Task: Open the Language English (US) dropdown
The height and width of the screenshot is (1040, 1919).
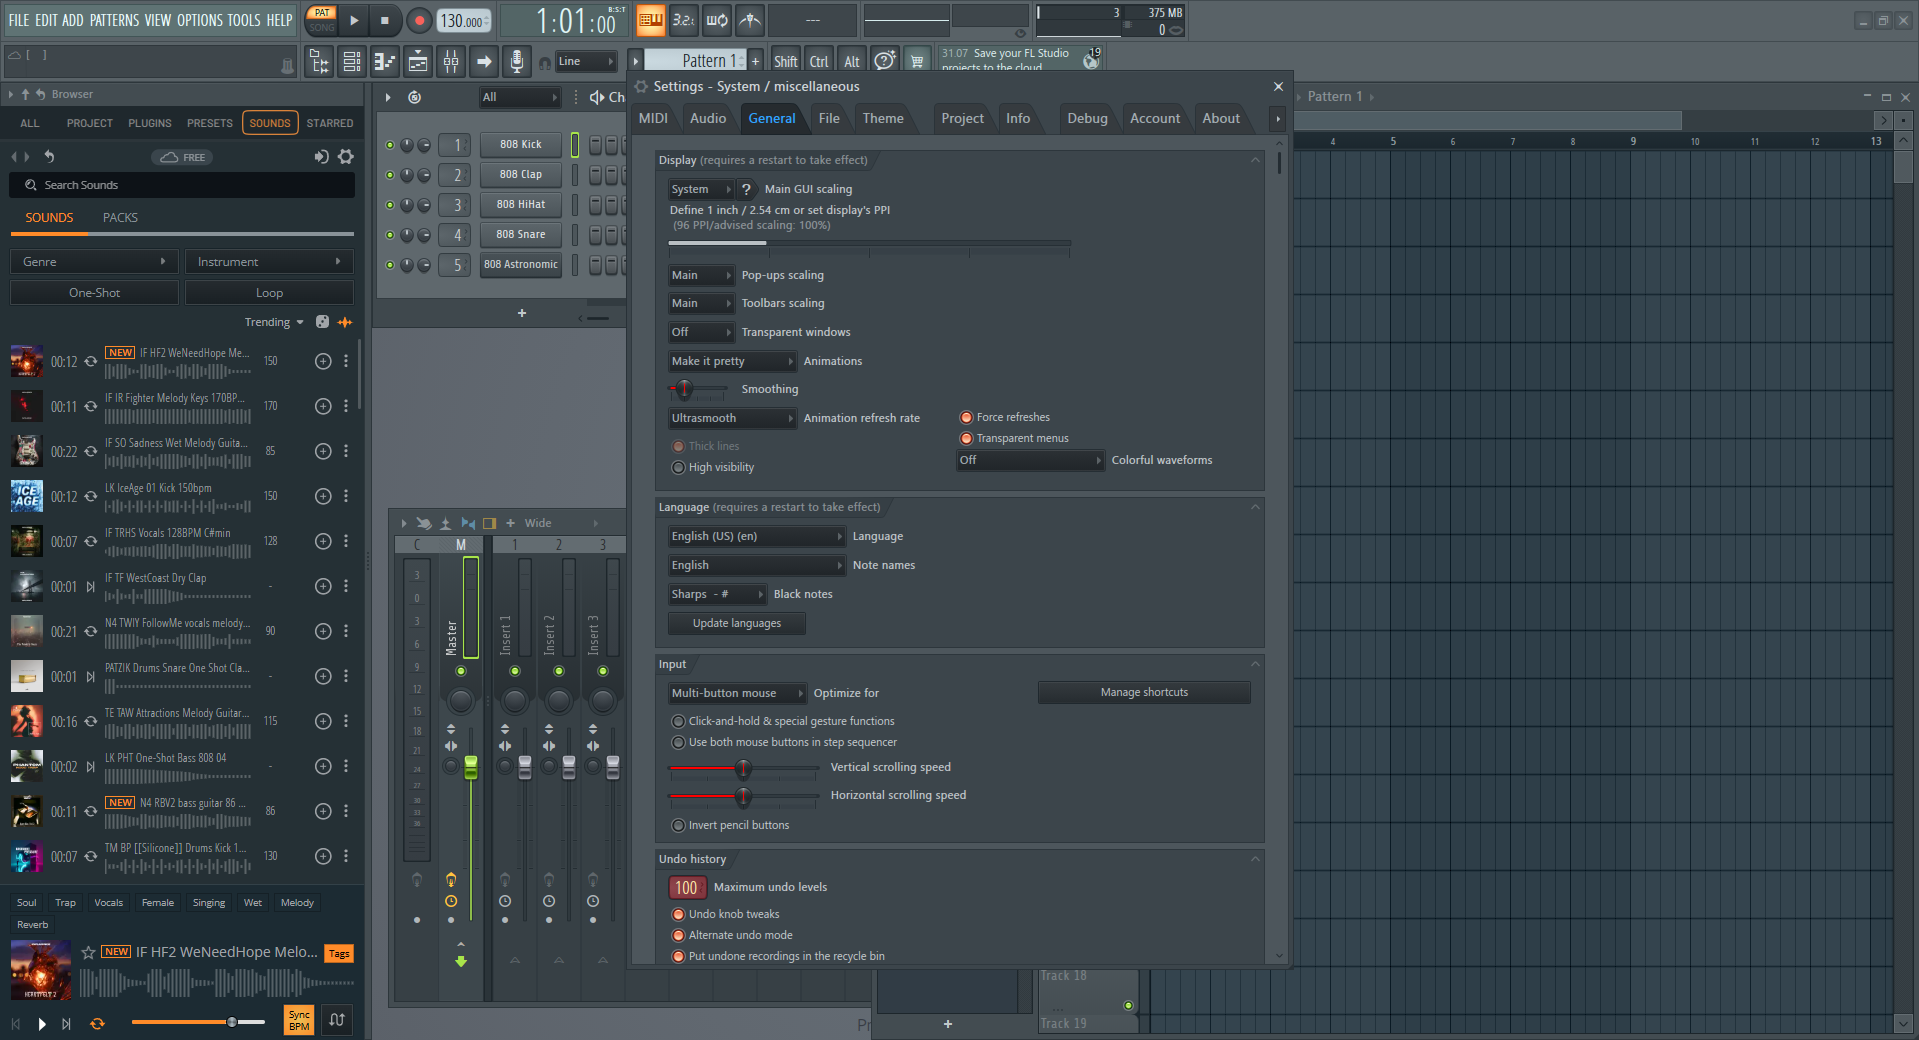Action: click(x=757, y=536)
